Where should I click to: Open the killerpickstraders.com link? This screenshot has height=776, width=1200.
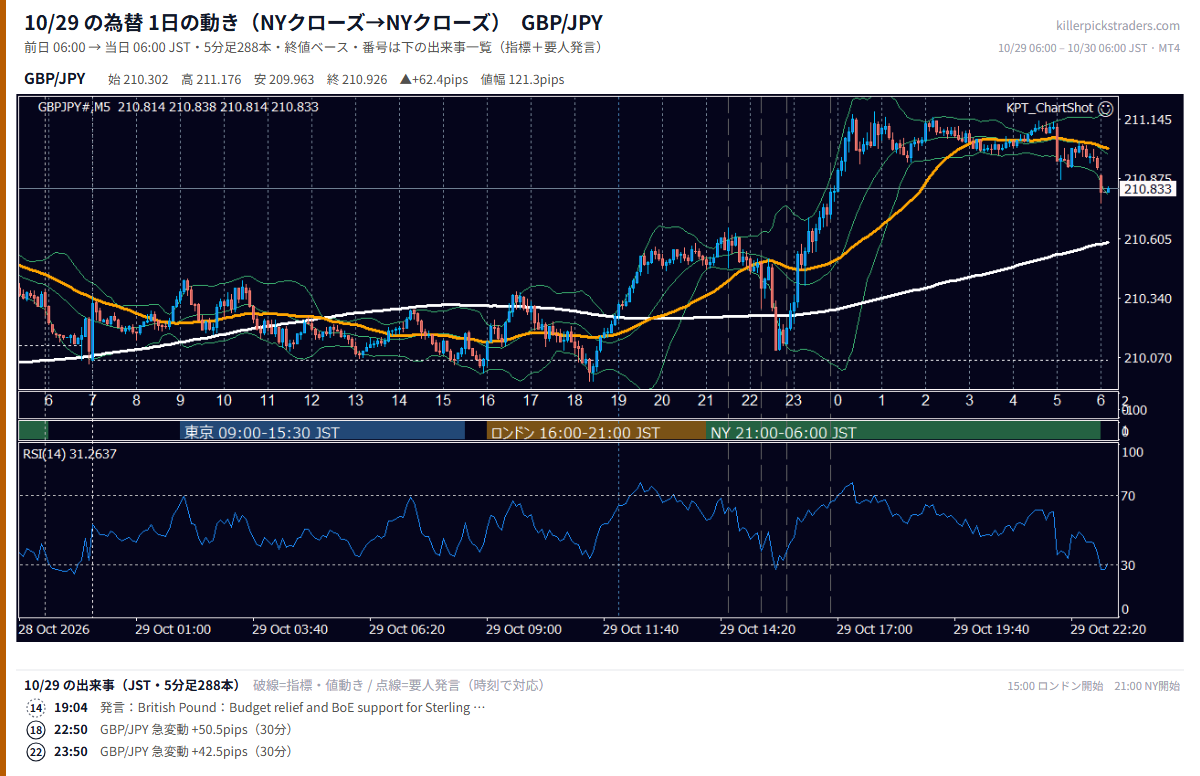pos(1118,26)
